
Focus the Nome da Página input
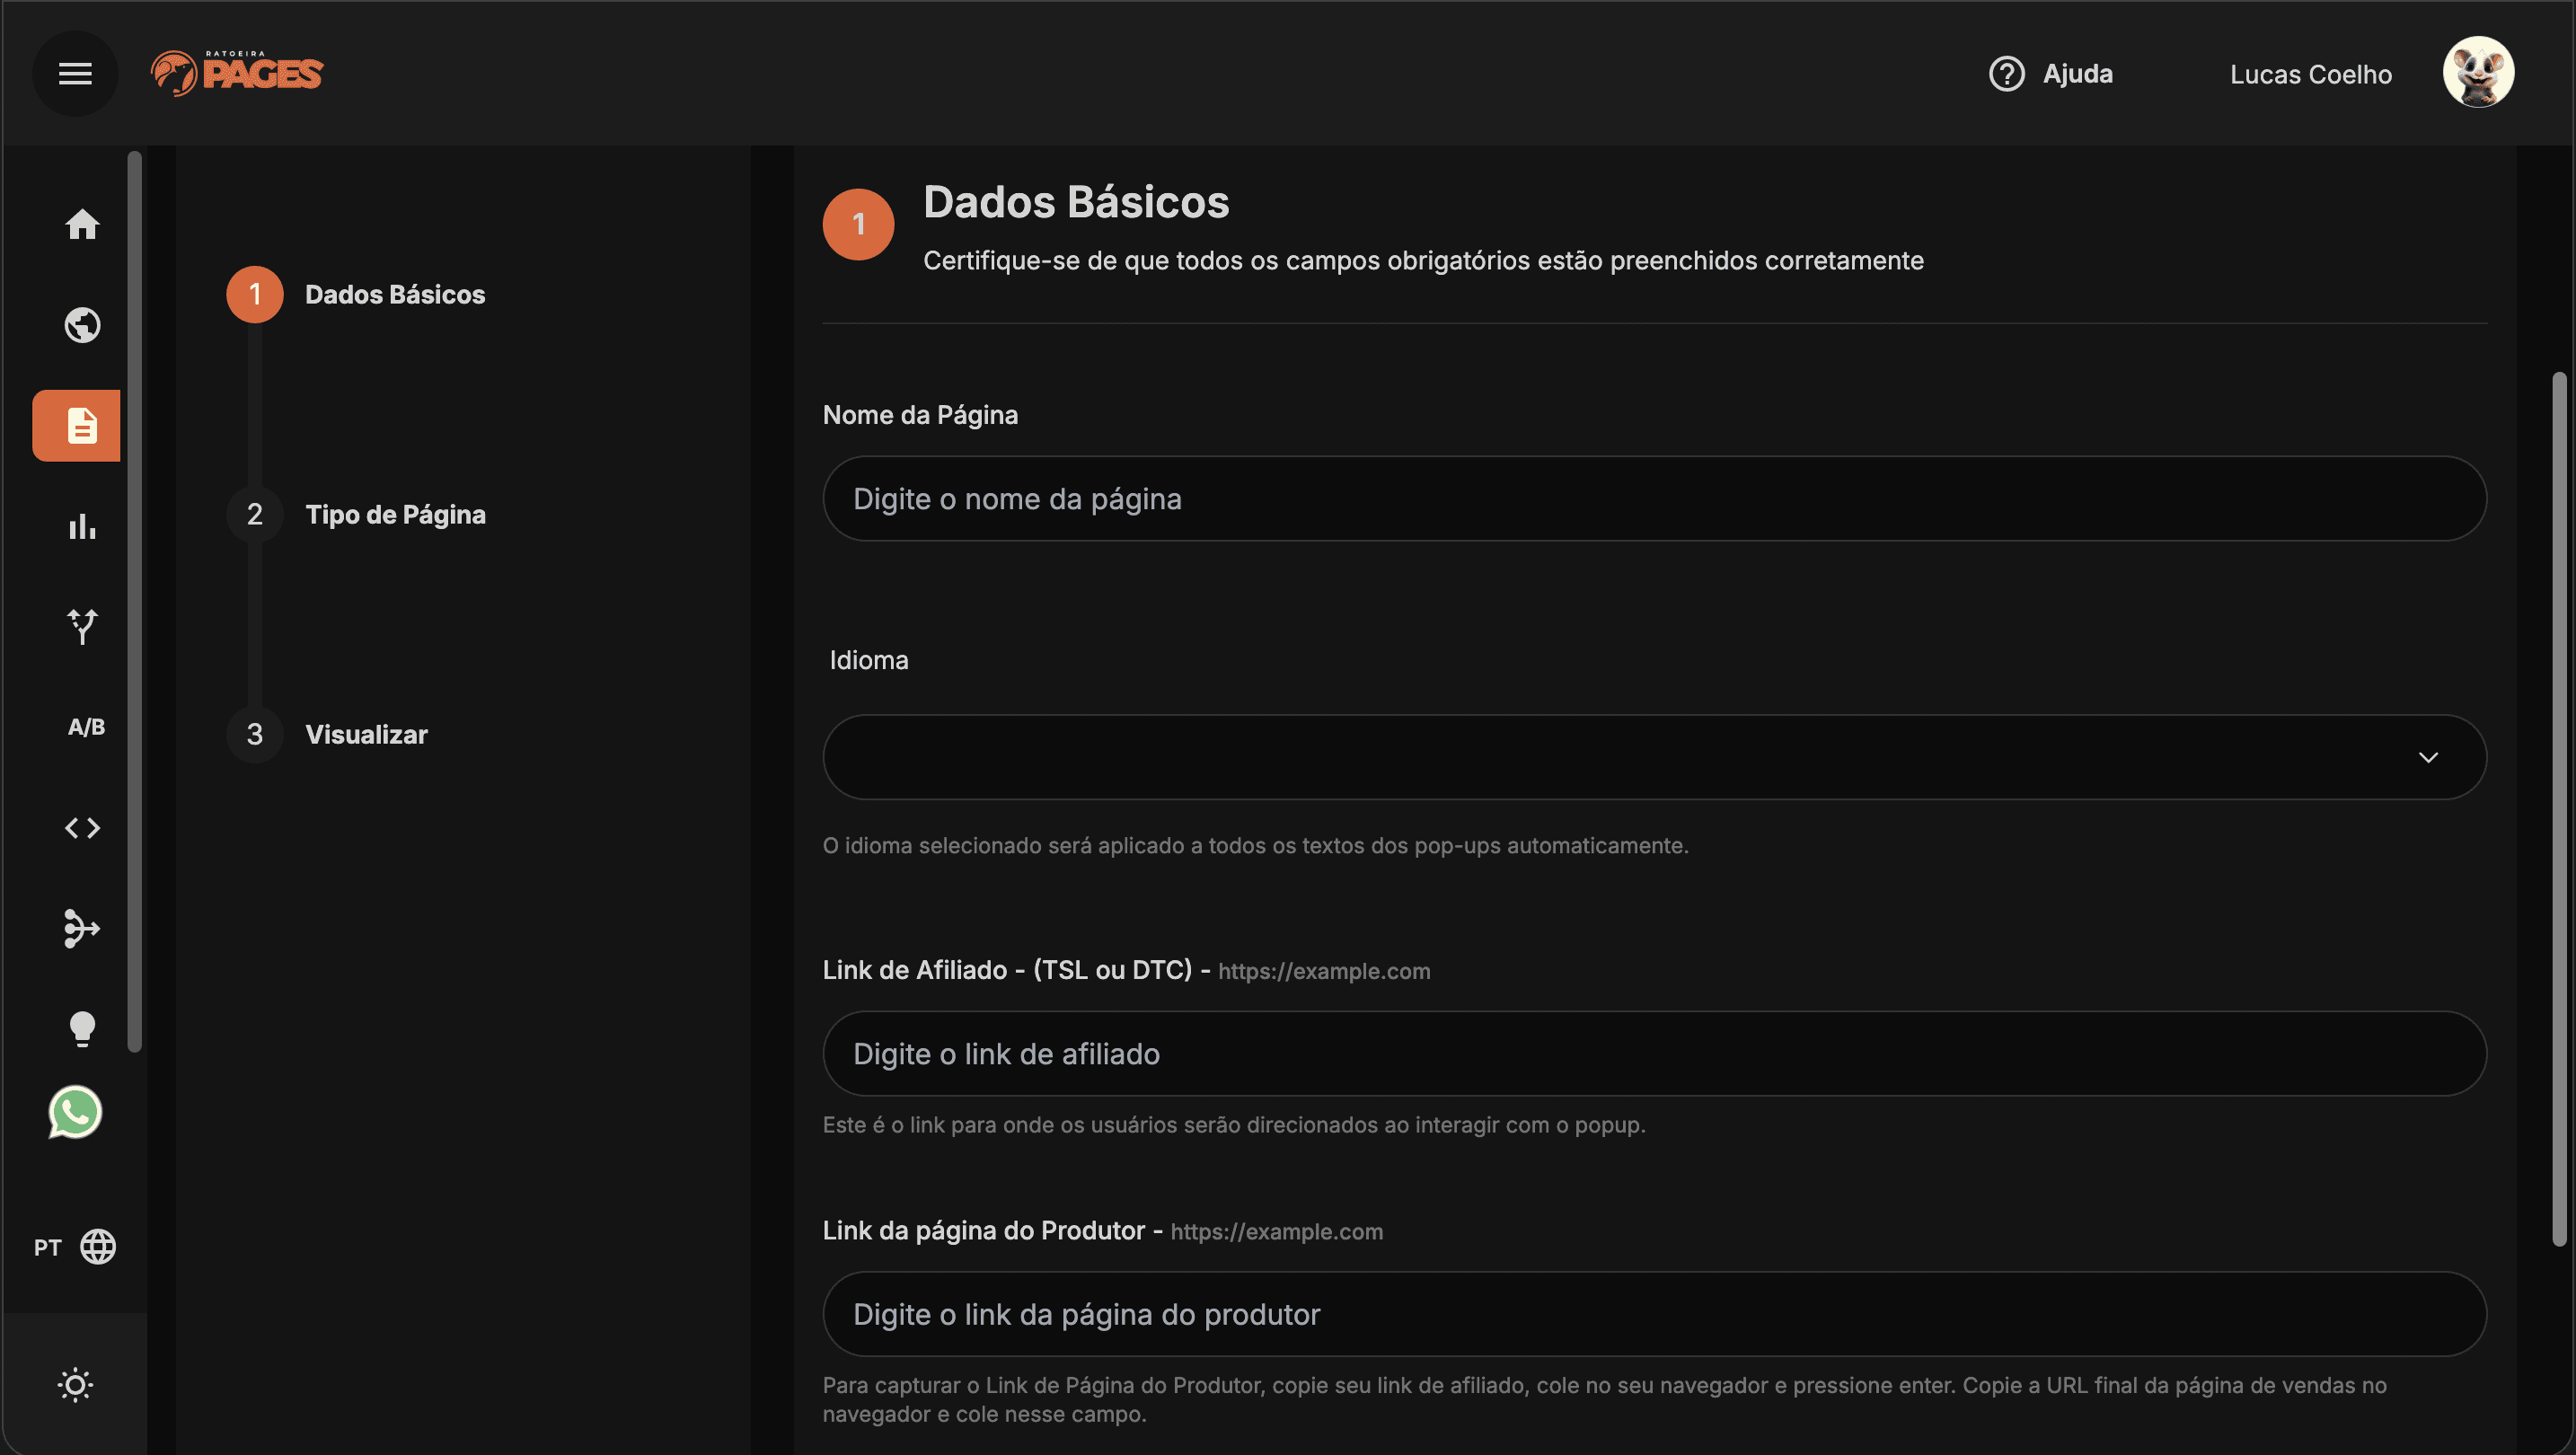1654,499
